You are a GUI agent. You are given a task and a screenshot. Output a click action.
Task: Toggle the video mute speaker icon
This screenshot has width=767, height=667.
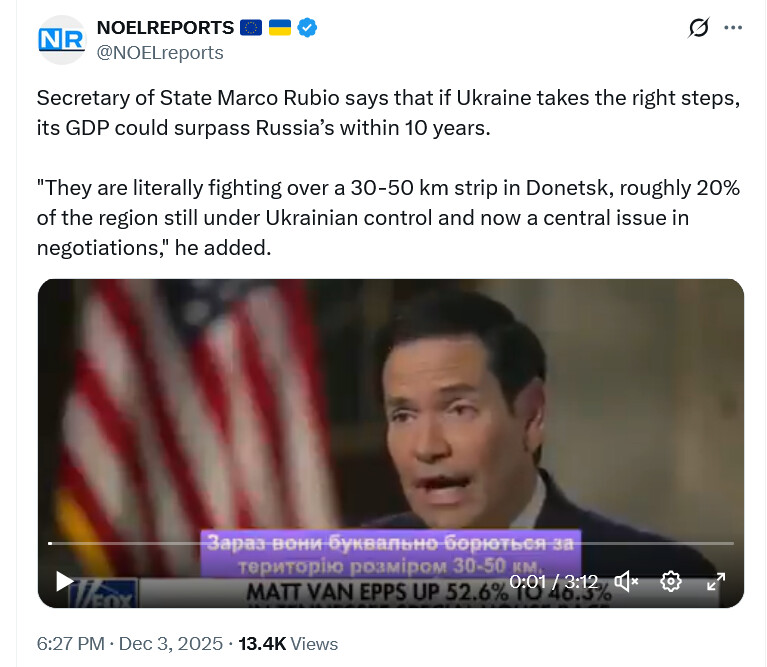click(627, 581)
